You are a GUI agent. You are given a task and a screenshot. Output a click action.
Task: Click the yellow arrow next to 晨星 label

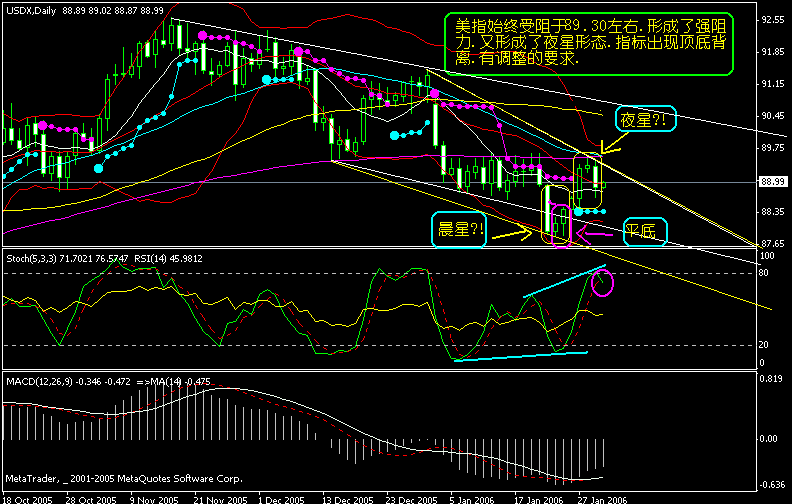click(511, 234)
